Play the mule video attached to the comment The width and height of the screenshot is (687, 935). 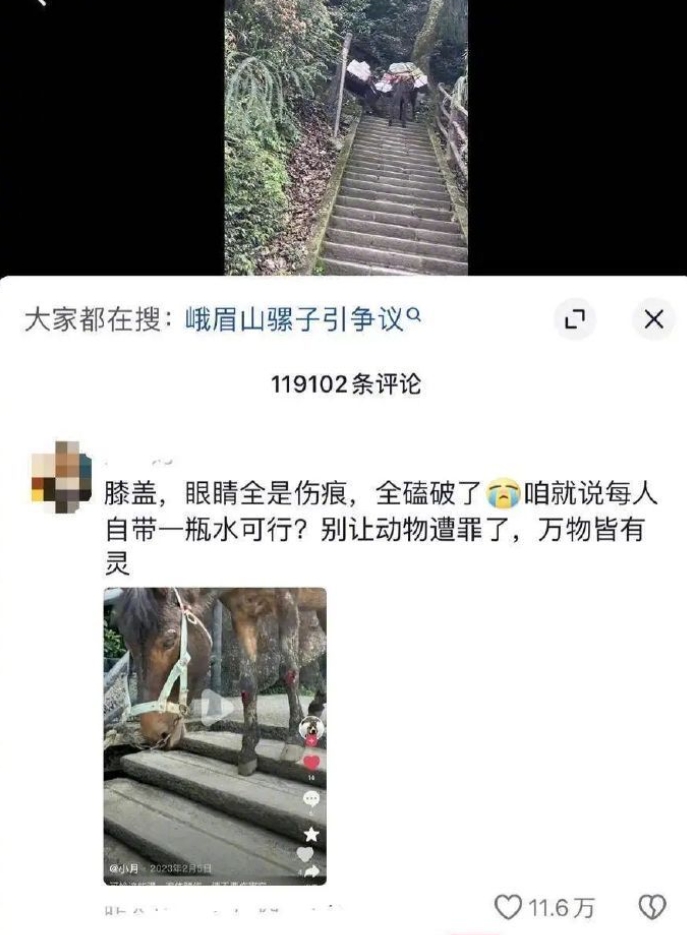click(215, 736)
